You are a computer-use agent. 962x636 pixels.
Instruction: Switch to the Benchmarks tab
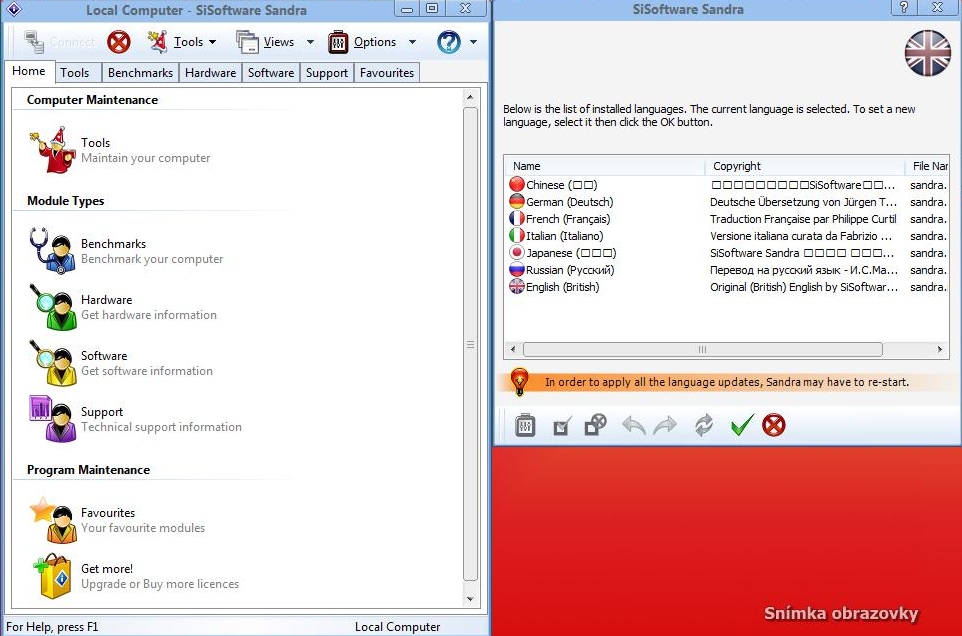tap(140, 72)
